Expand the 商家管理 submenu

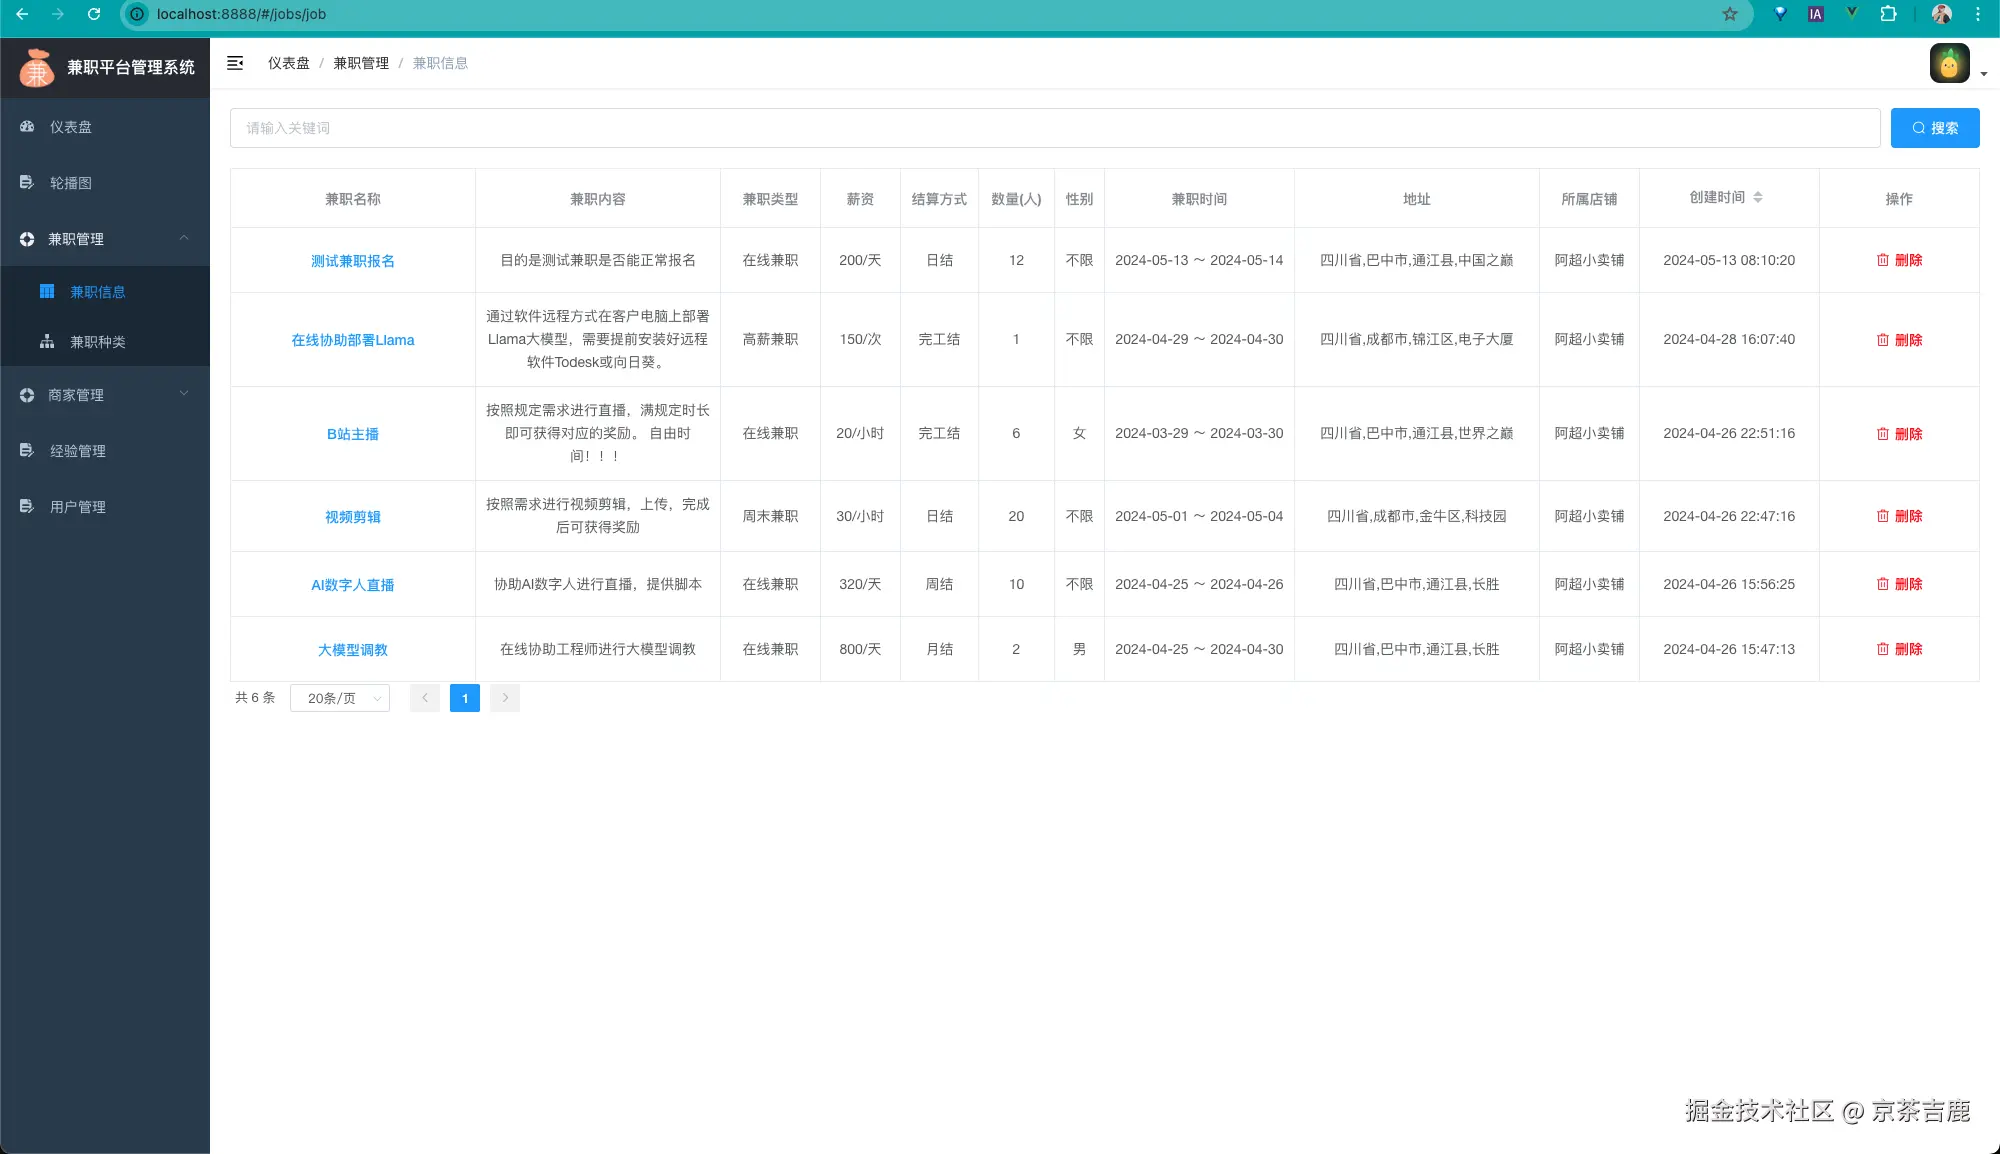pos(184,394)
